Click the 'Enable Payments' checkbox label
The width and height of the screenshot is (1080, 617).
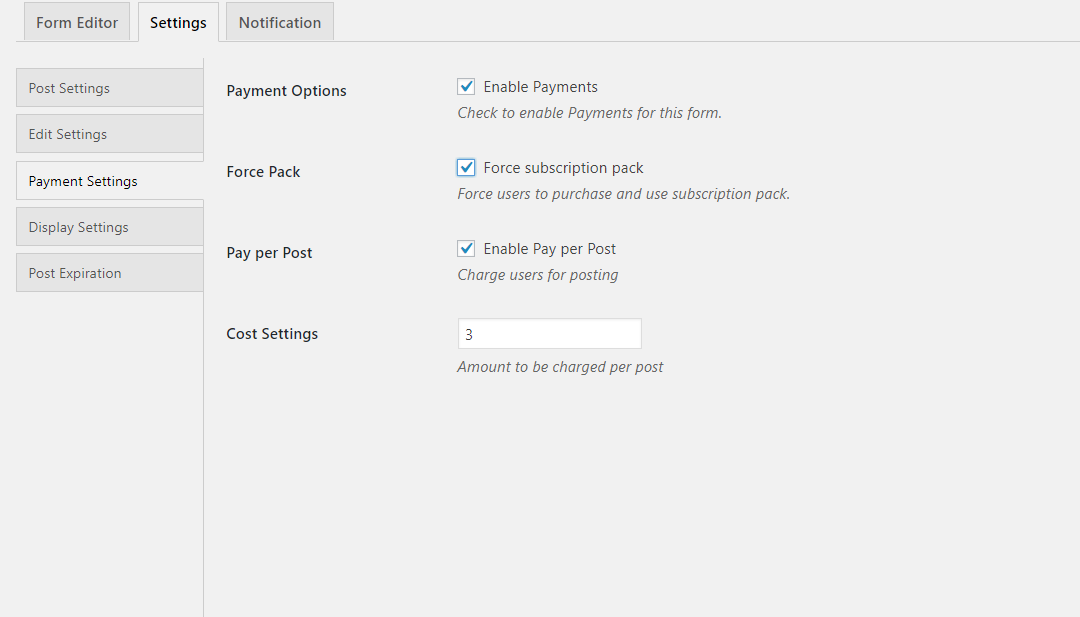click(541, 87)
